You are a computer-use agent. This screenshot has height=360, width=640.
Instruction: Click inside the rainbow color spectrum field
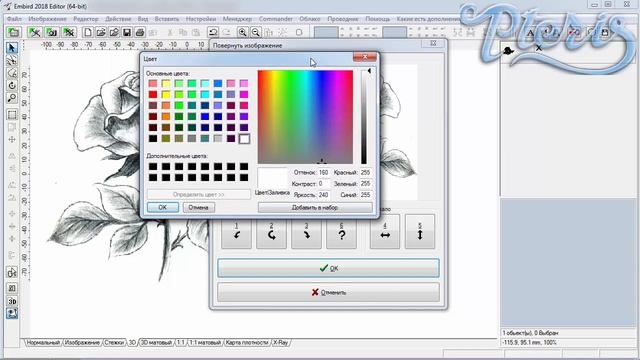point(305,117)
